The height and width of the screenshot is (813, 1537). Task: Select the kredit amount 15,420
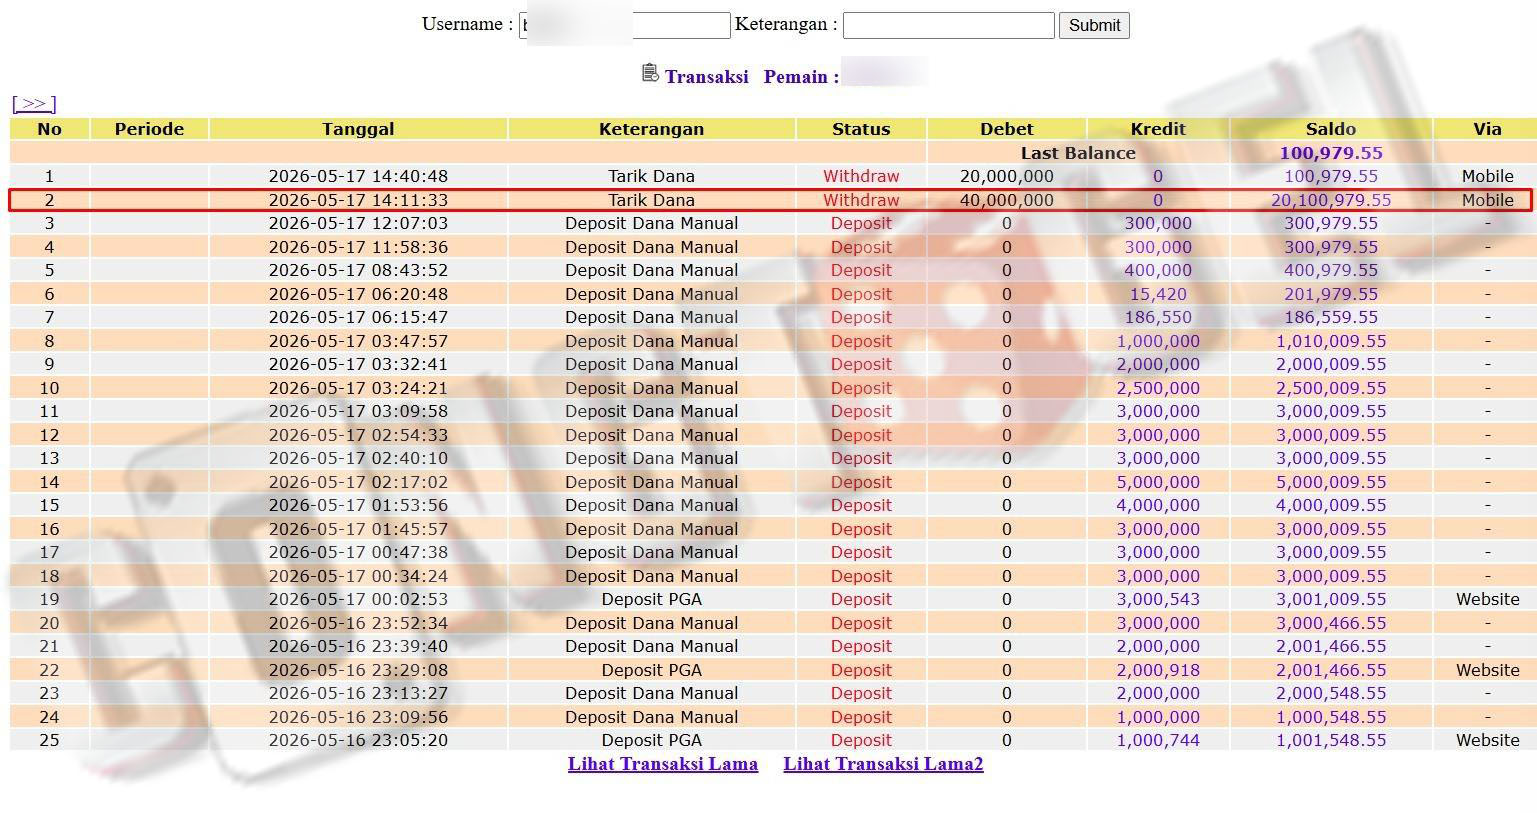tap(1158, 294)
